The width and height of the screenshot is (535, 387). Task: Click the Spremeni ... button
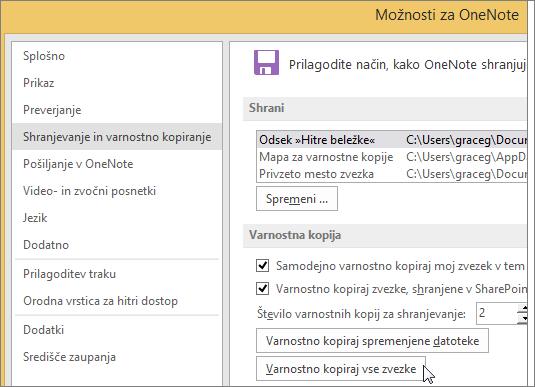tap(297, 199)
